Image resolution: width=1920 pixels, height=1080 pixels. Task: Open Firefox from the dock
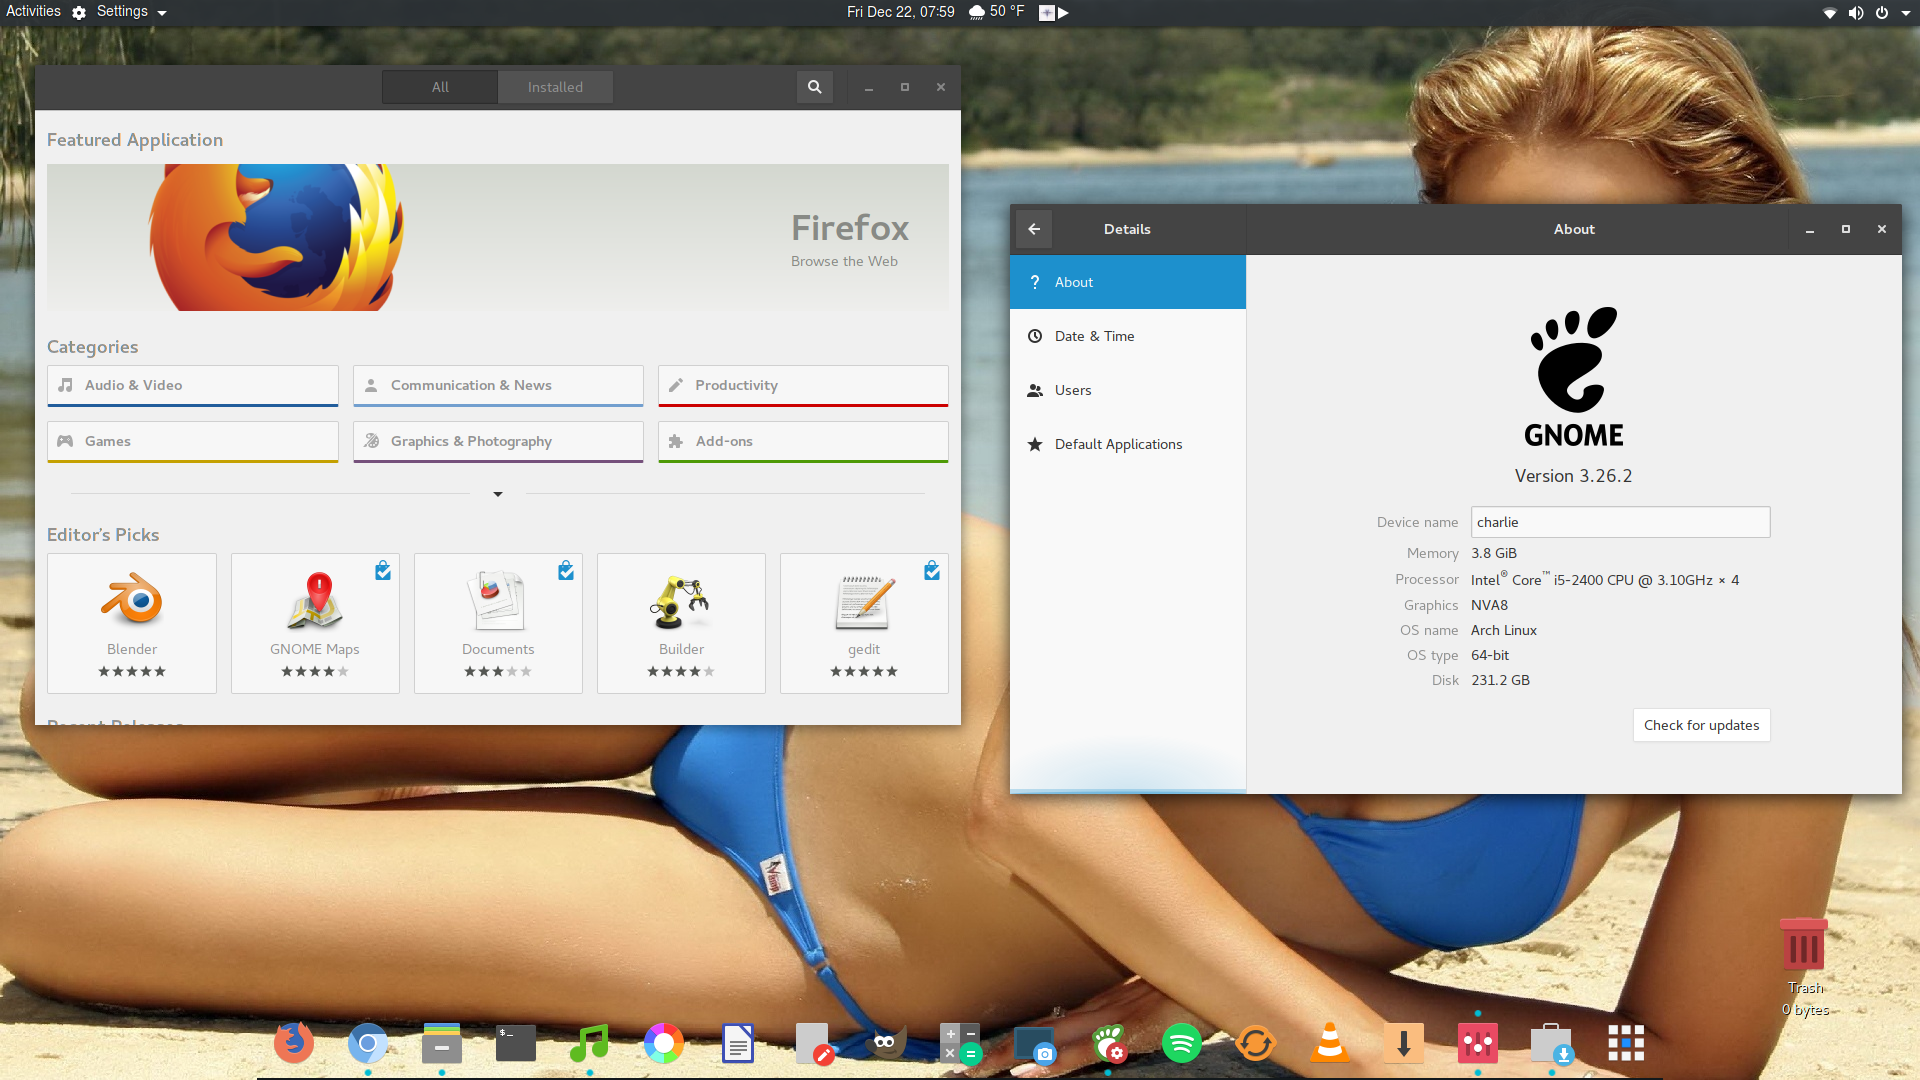click(x=294, y=1043)
